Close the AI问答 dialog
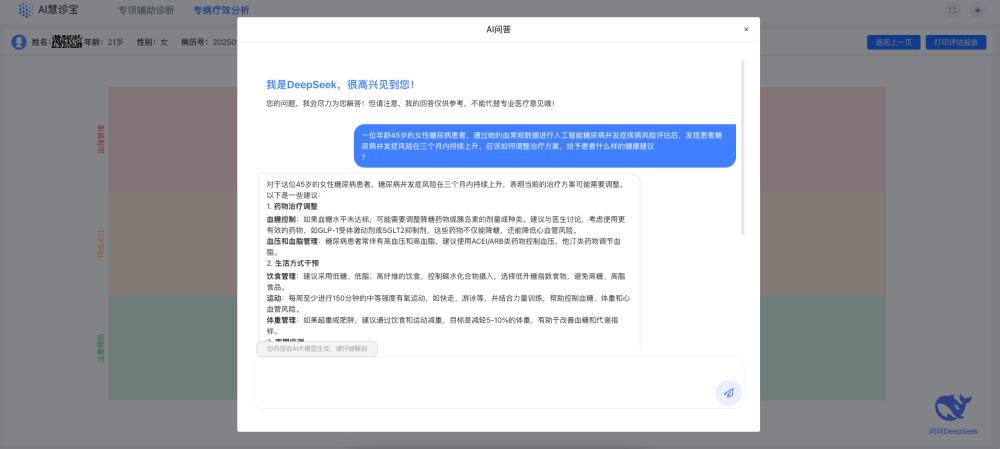Image resolution: width=1000 pixels, height=449 pixels. 746,29
